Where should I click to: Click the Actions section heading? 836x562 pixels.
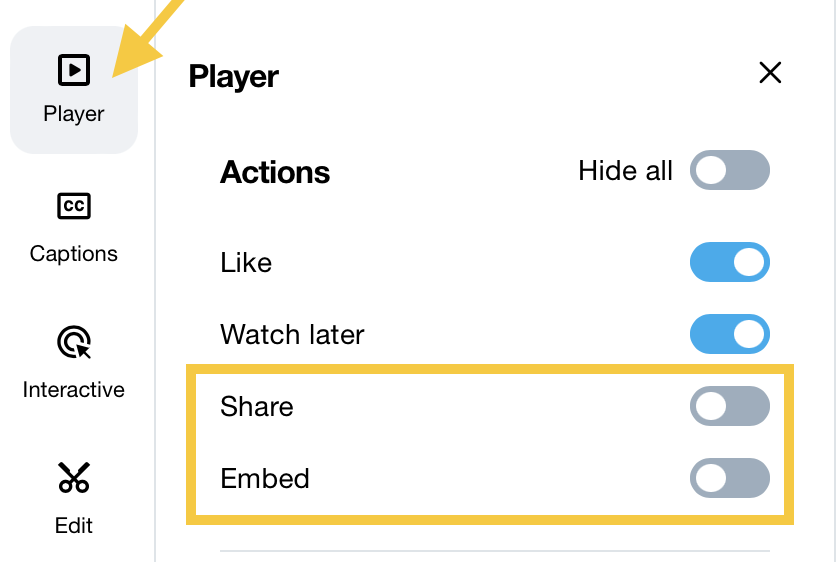point(275,172)
